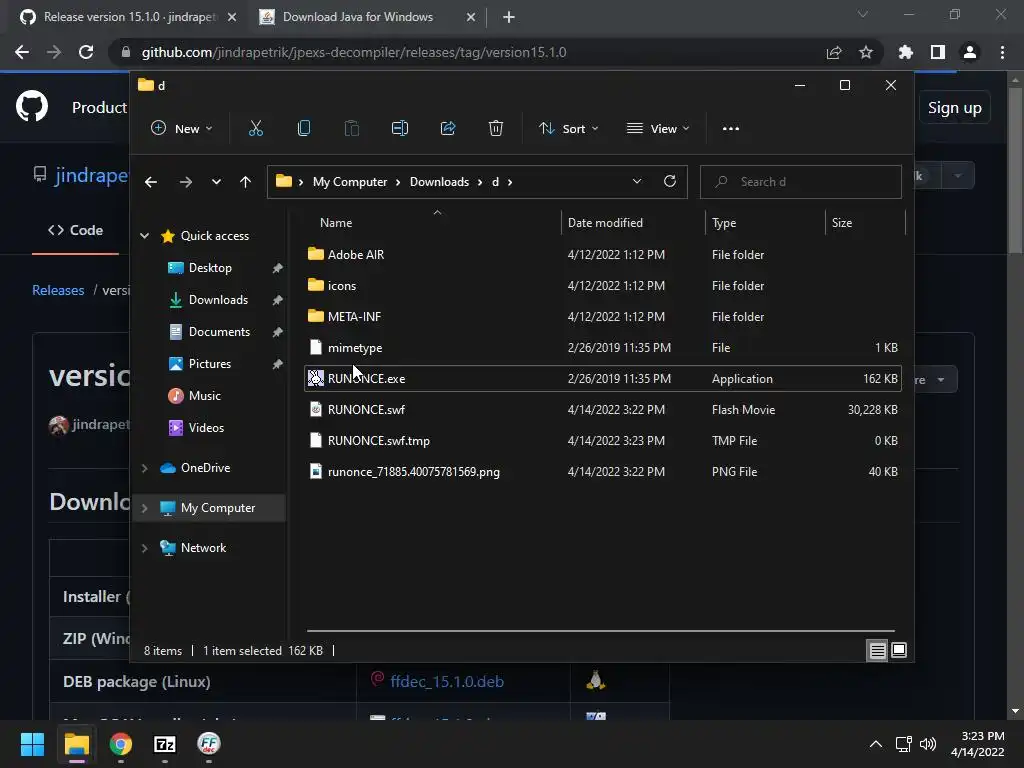Click the Search d input field
Screen dimensions: 1024x768
[801, 182]
